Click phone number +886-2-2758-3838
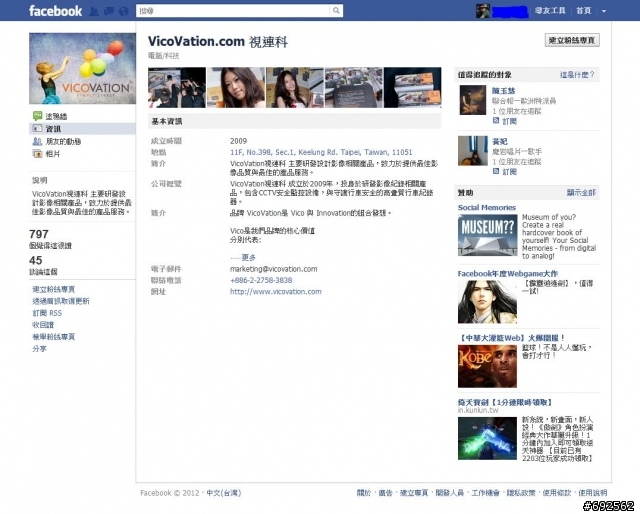 coord(261,280)
